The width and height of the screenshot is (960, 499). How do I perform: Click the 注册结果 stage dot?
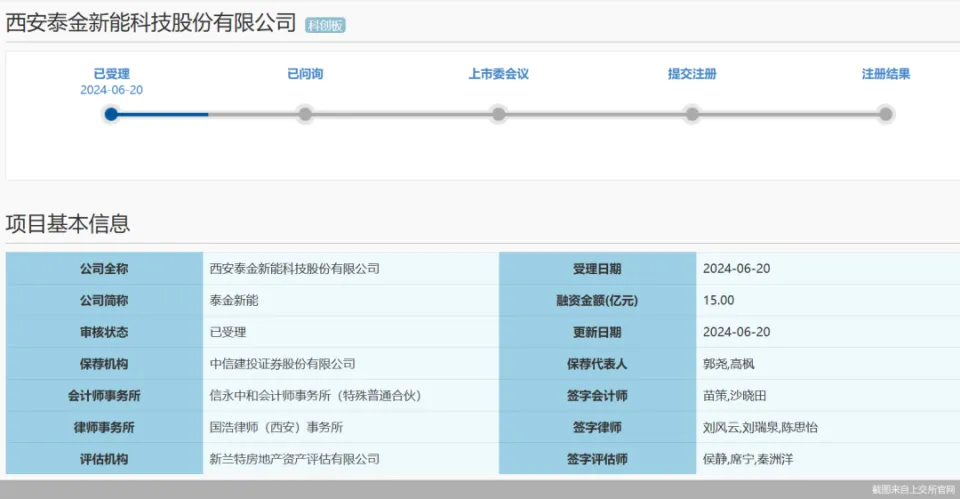pyautogui.click(x=885, y=114)
